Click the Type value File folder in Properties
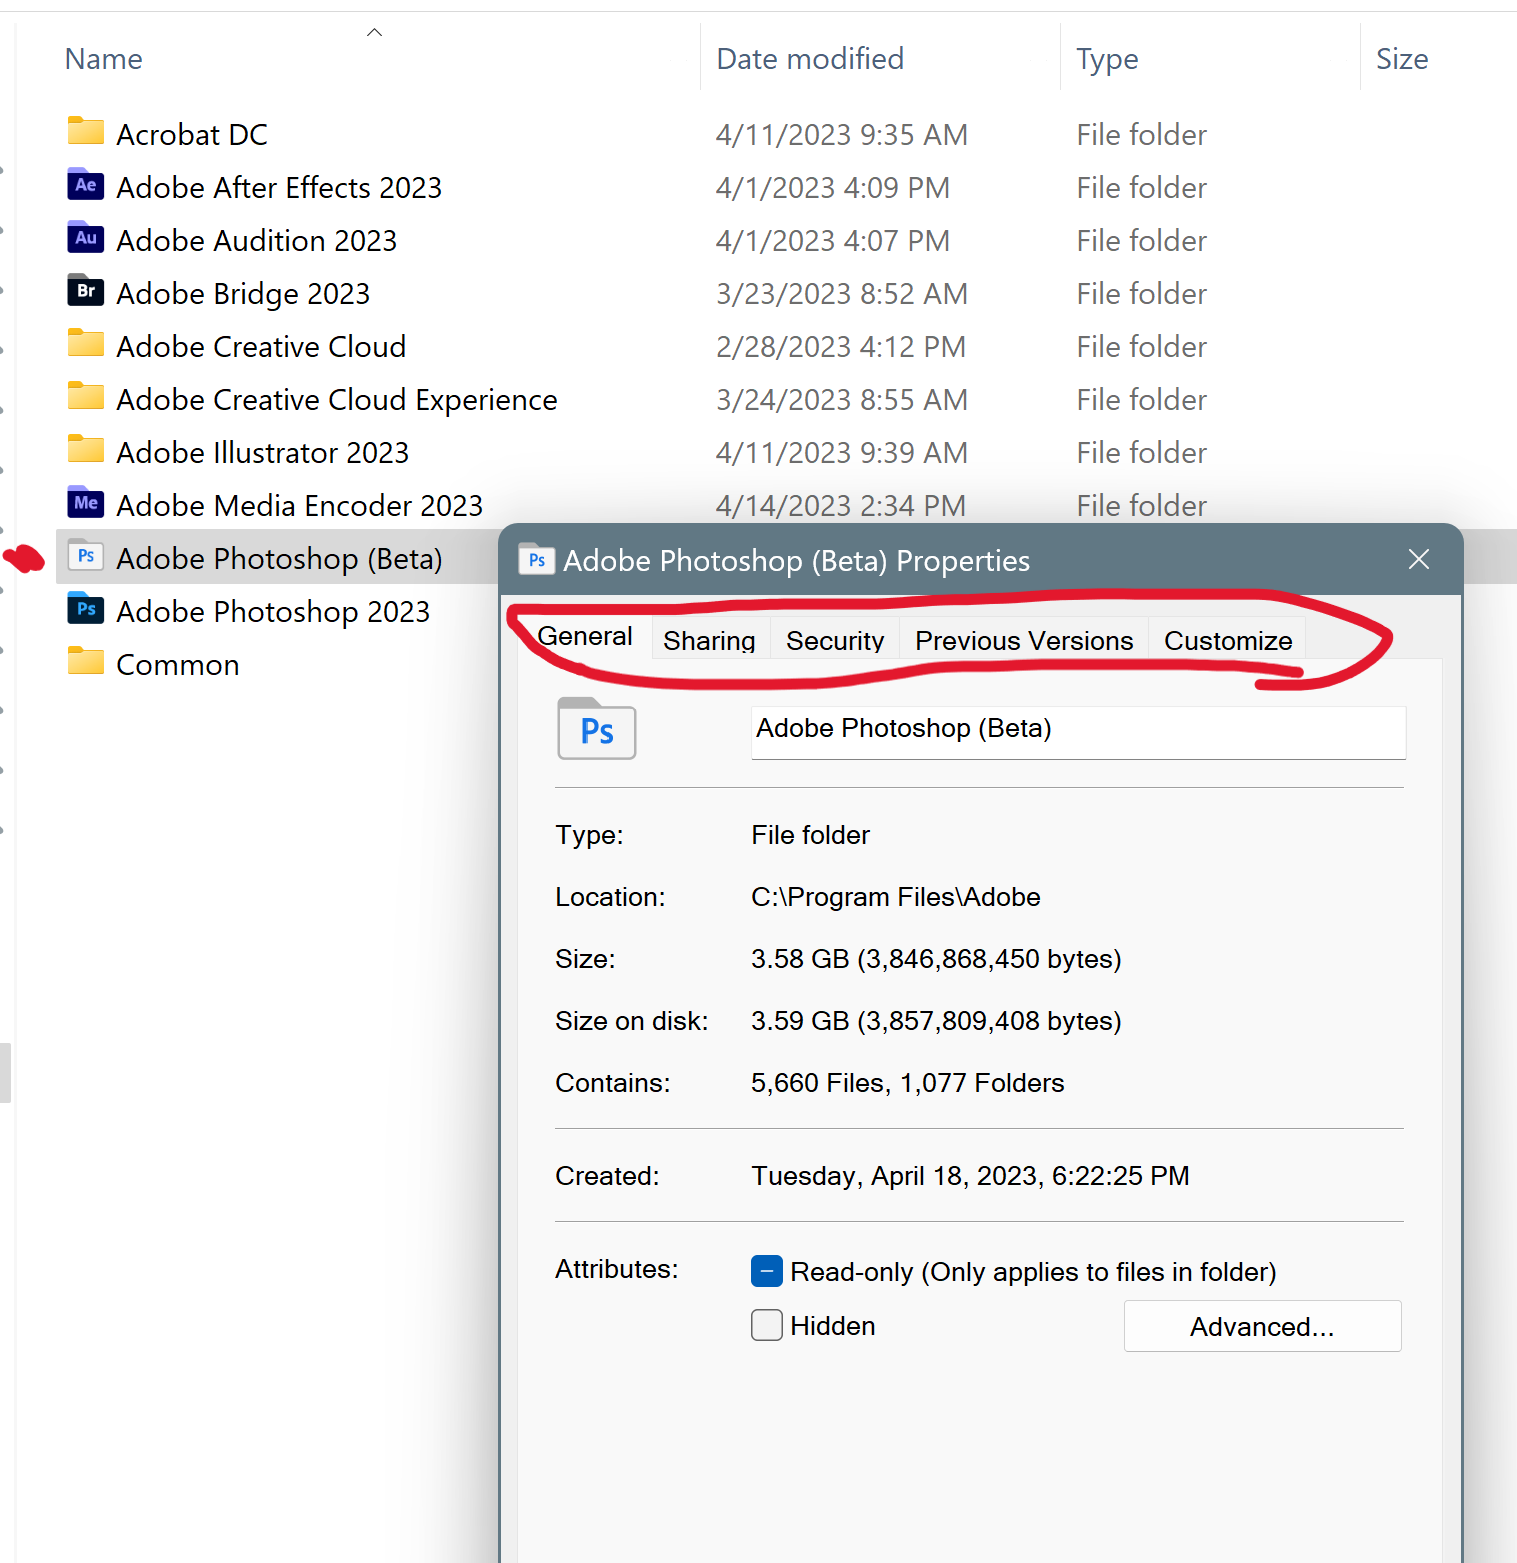1517x1563 pixels. coord(811,835)
